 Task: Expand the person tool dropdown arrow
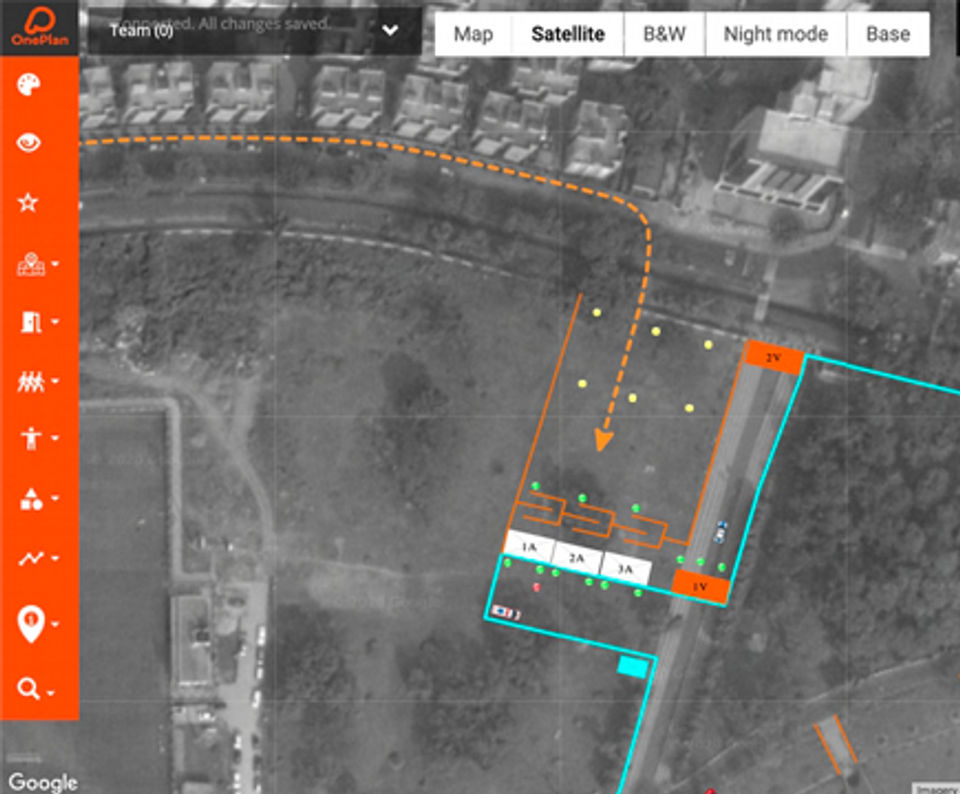[55, 438]
